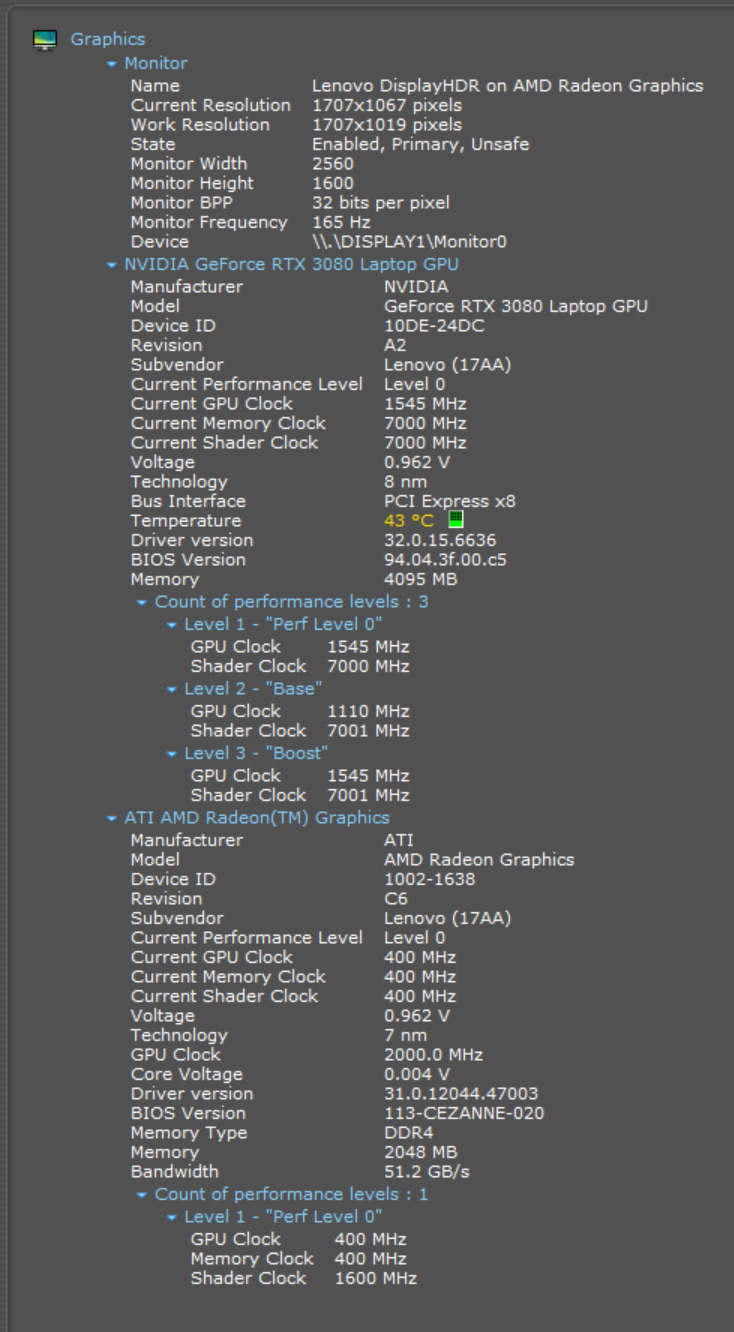The image size is (734, 1332).
Task: Collapse "Count of performance levels : 3"
Action: 143,603
